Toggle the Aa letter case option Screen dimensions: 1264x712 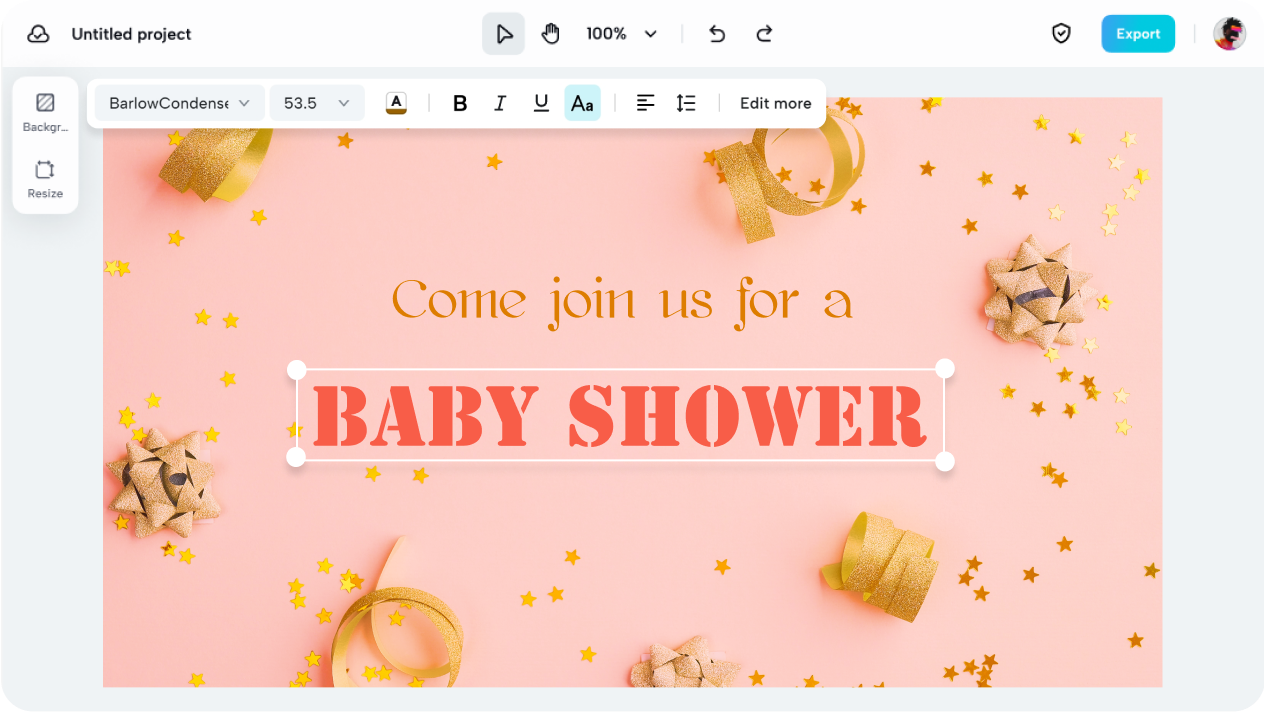pyautogui.click(x=583, y=103)
